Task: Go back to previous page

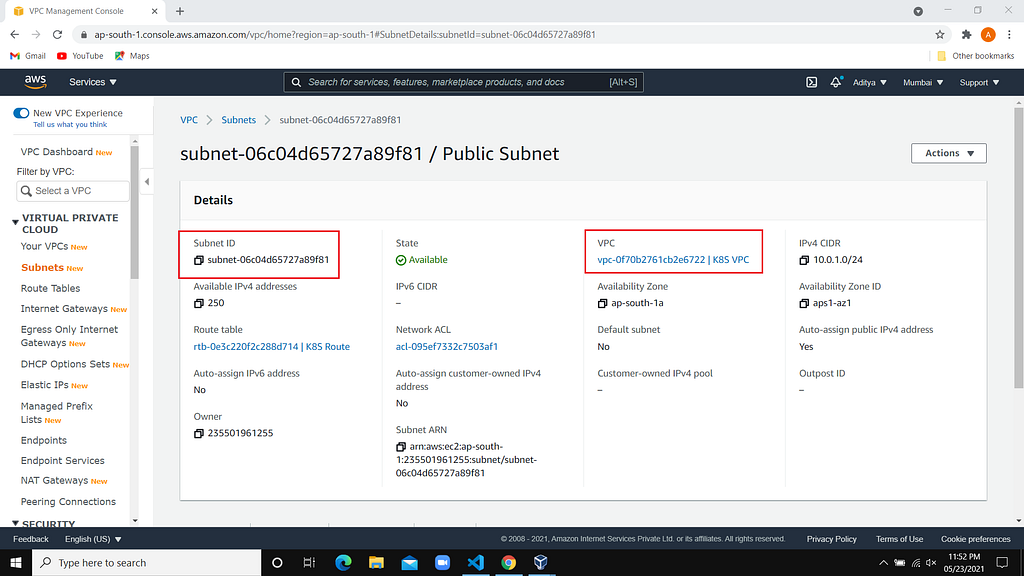Action: (x=15, y=35)
